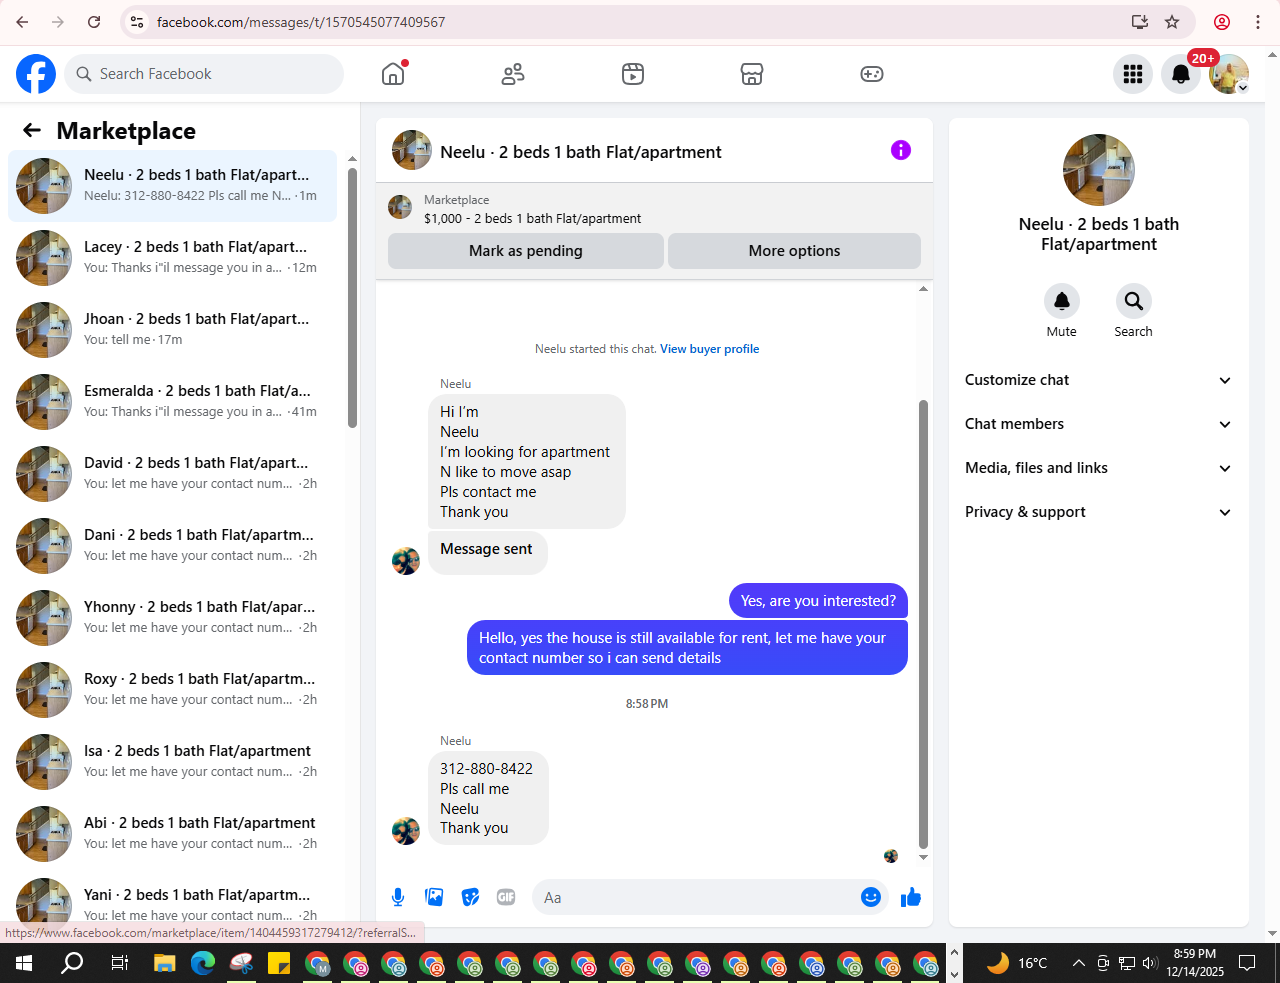
Task: Focus the Search Facebook field
Action: pos(205,74)
